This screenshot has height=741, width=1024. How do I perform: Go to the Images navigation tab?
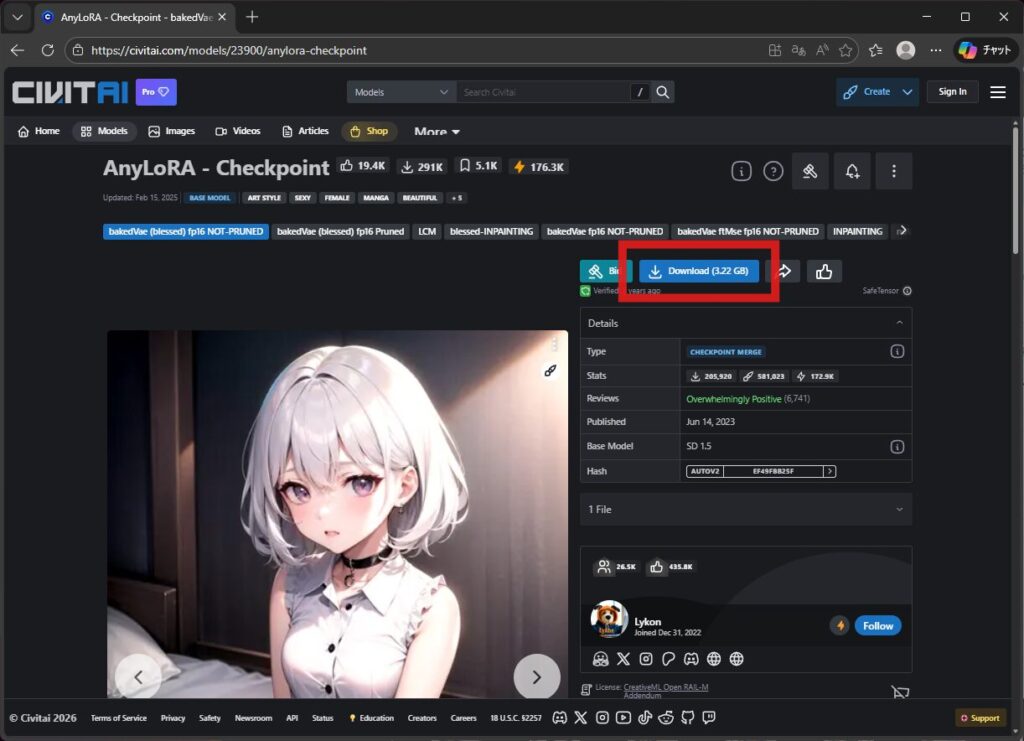(171, 131)
